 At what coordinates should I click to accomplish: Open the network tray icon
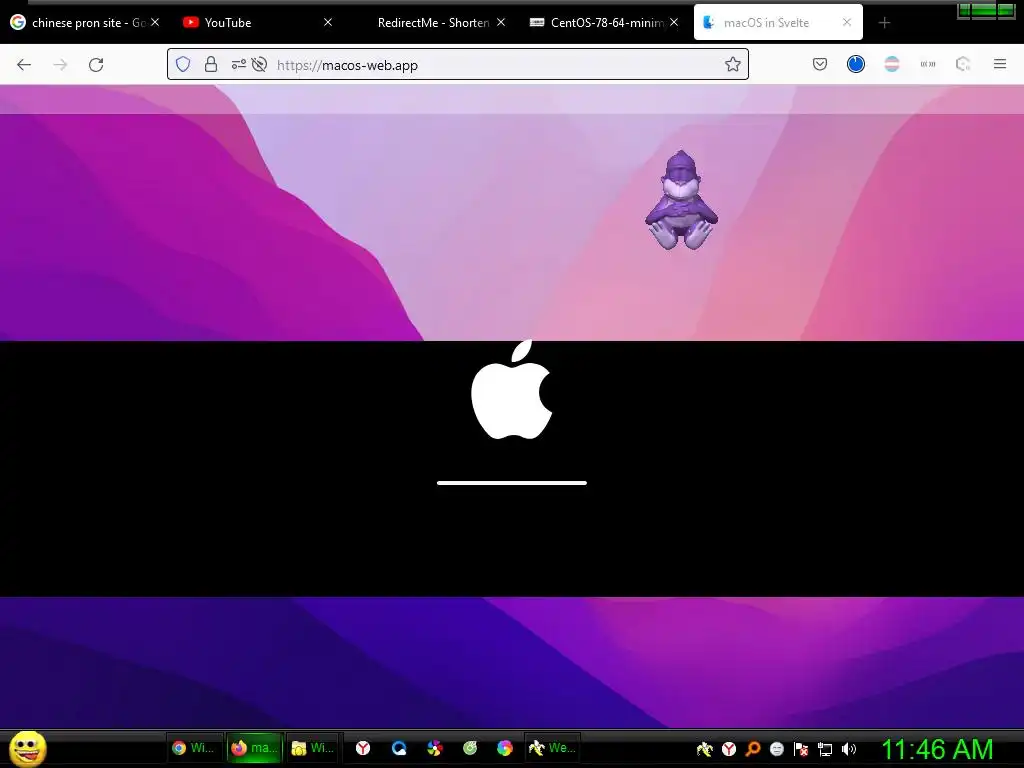tap(825, 749)
